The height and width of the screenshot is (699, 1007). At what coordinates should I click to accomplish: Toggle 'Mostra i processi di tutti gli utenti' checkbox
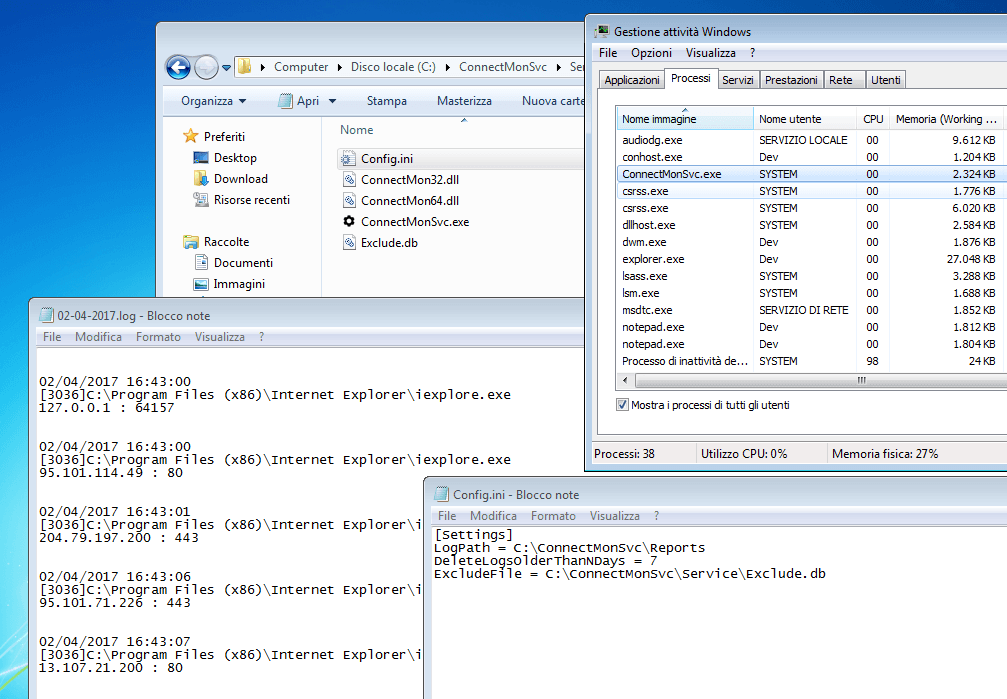pyautogui.click(x=622, y=405)
